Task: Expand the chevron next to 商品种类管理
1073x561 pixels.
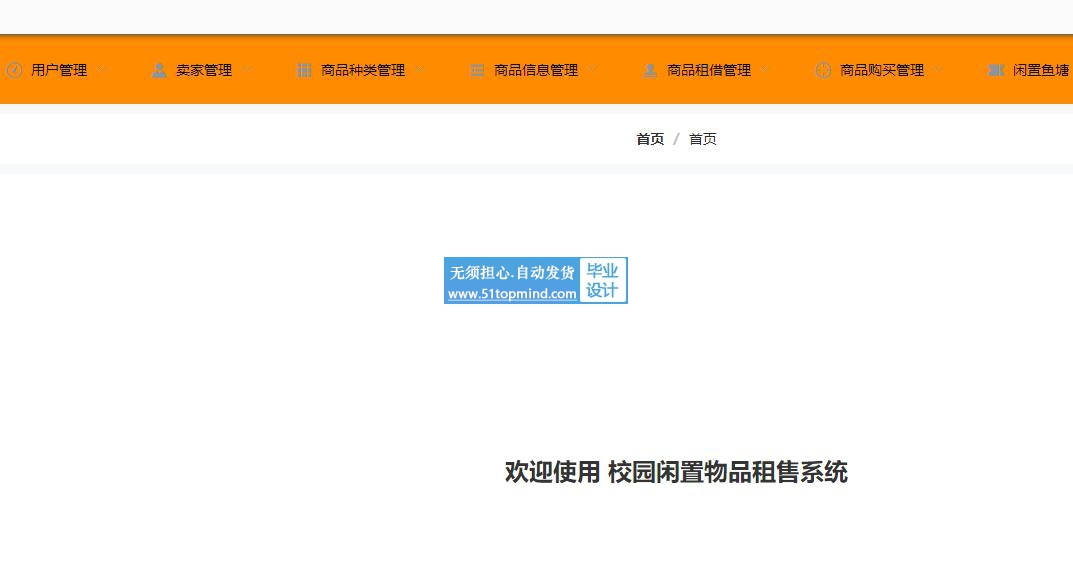Action: coord(419,70)
